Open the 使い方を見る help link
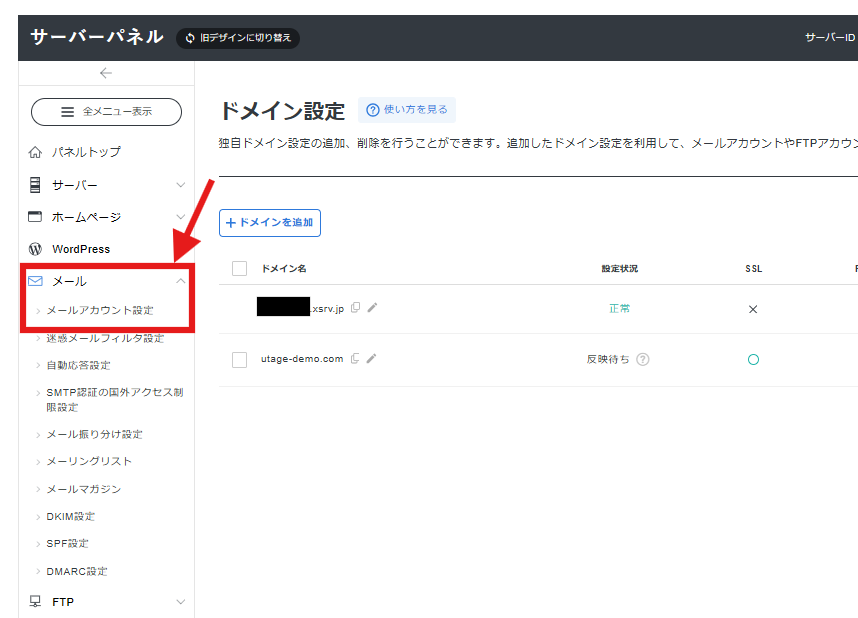The image size is (858, 618). [x=407, y=110]
